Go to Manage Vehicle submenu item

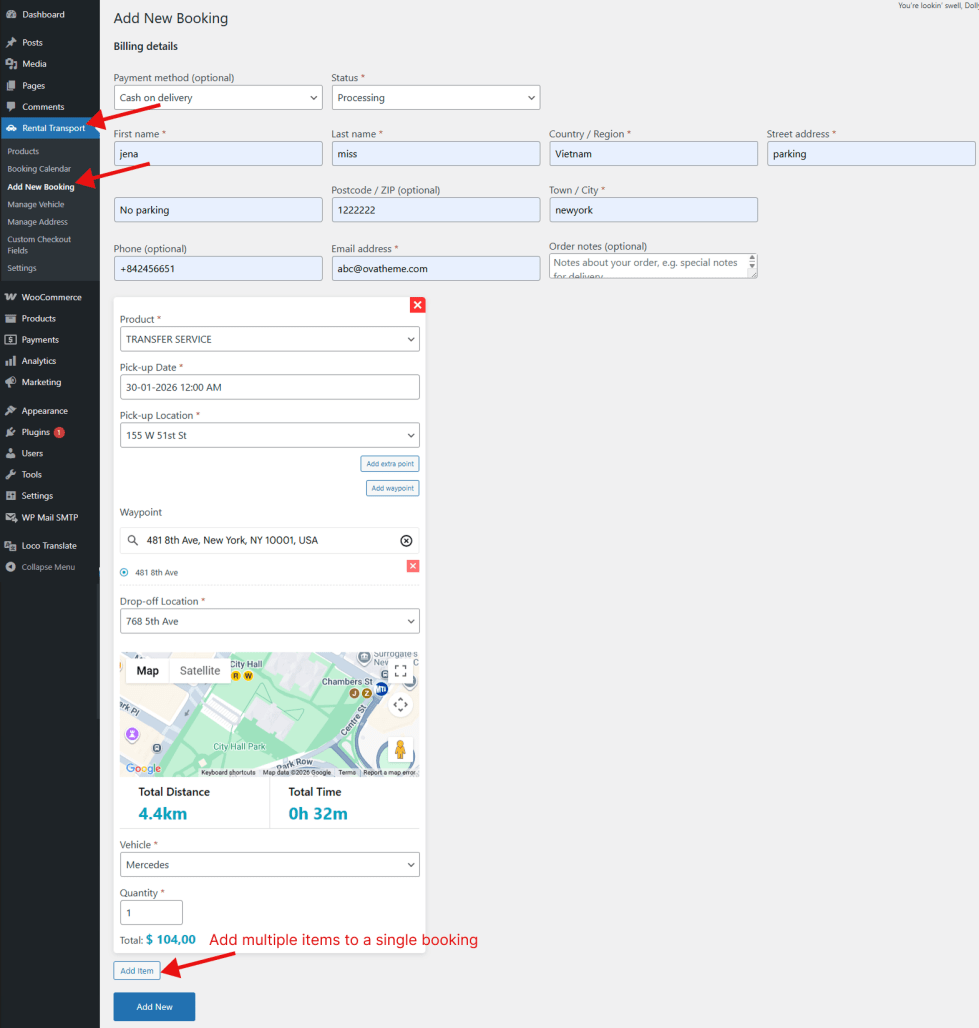[x=36, y=204]
